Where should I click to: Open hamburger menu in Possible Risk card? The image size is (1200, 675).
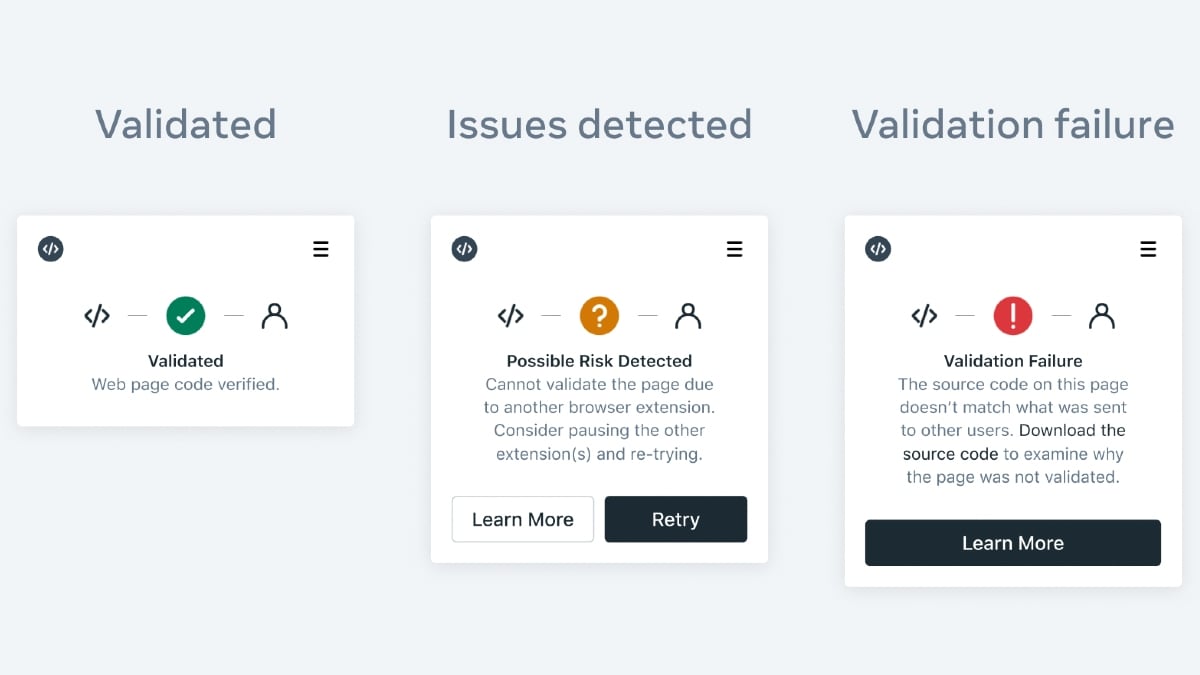point(735,249)
